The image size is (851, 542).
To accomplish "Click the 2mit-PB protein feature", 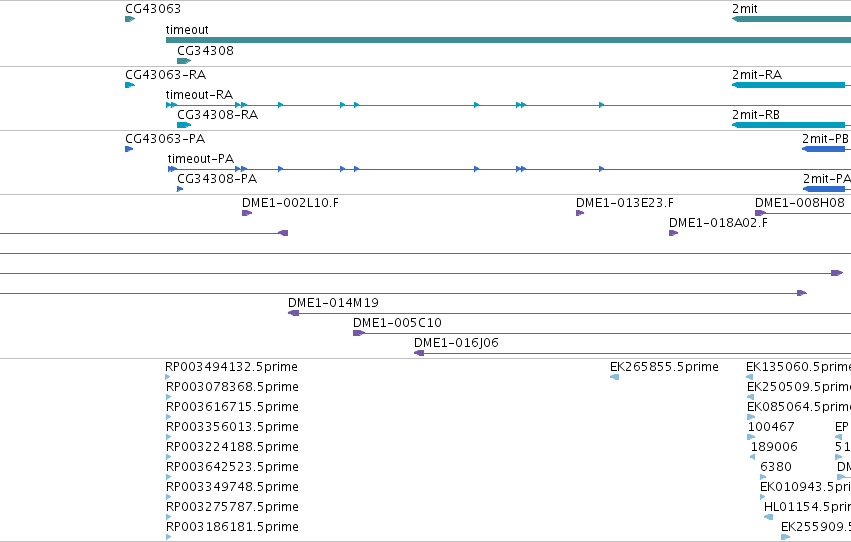I will click(826, 149).
